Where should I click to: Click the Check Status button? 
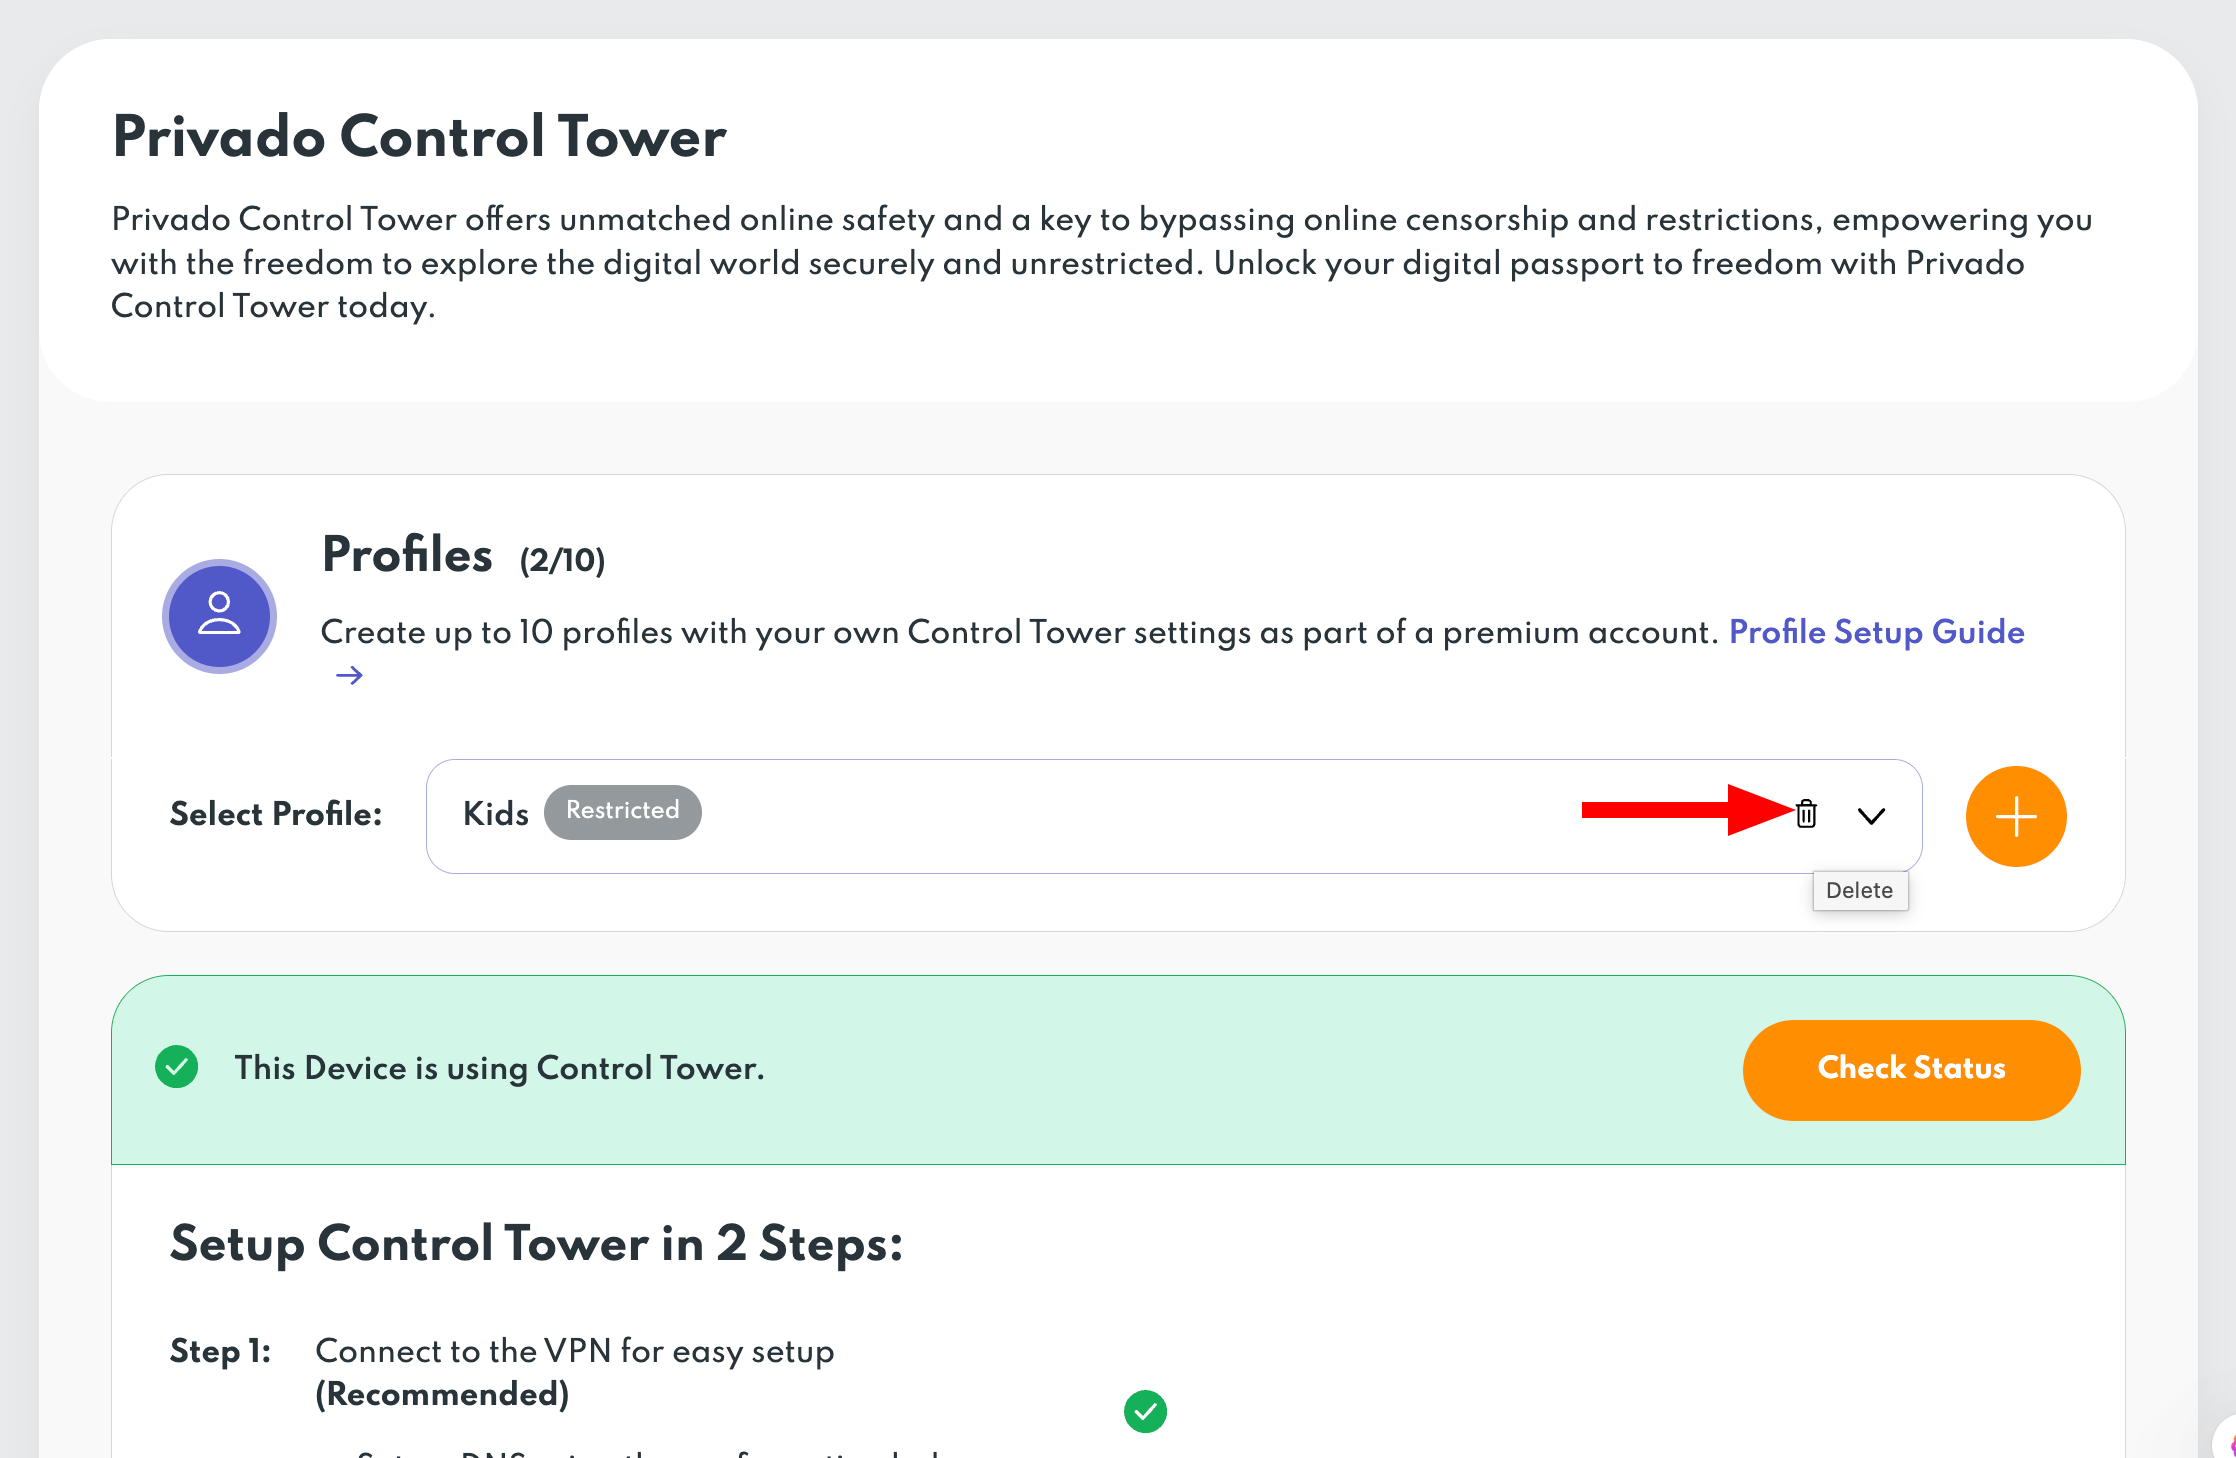(1911, 1069)
